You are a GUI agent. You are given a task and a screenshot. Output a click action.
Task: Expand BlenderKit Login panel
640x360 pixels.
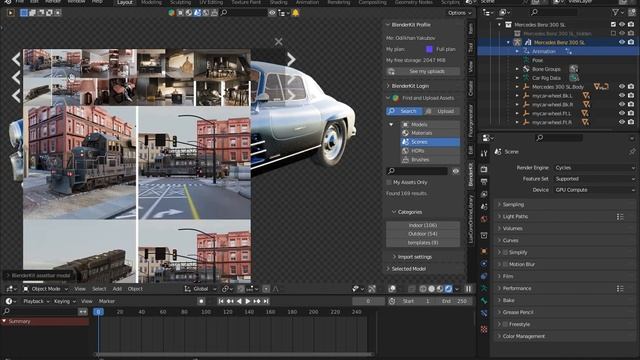click(x=424, y=86)
